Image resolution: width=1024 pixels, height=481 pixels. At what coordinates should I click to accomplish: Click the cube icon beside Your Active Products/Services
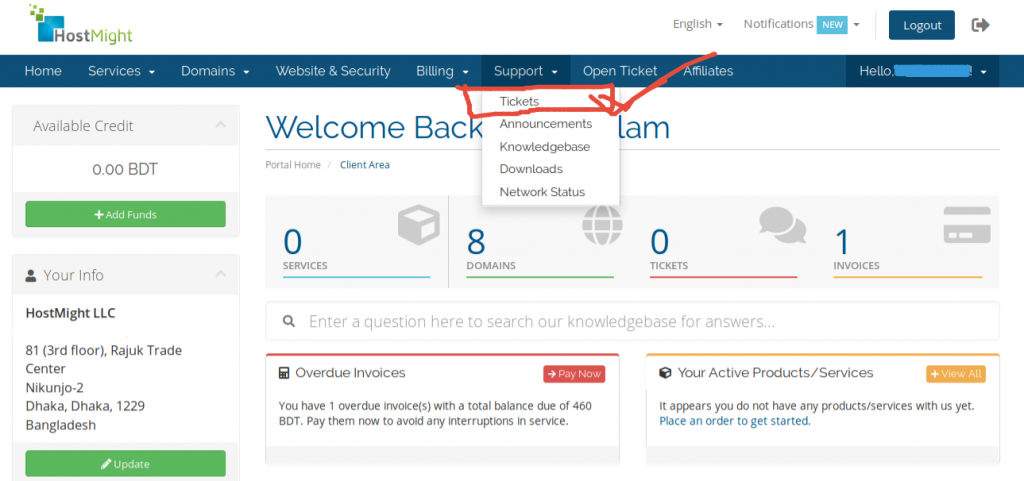click(x=665, y=373)
